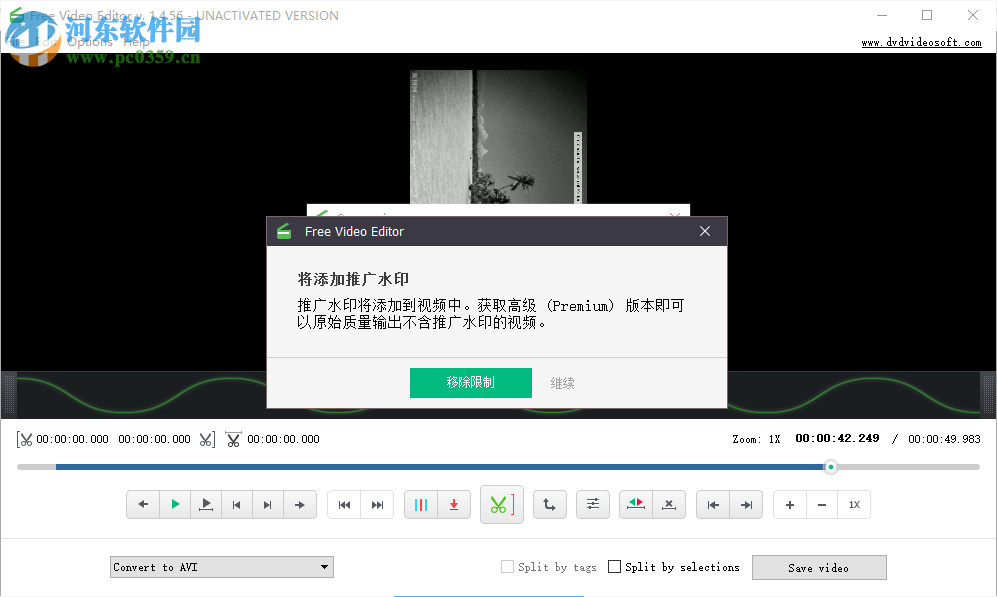
Task: Enable Split by selections
Action: point(614,567)
